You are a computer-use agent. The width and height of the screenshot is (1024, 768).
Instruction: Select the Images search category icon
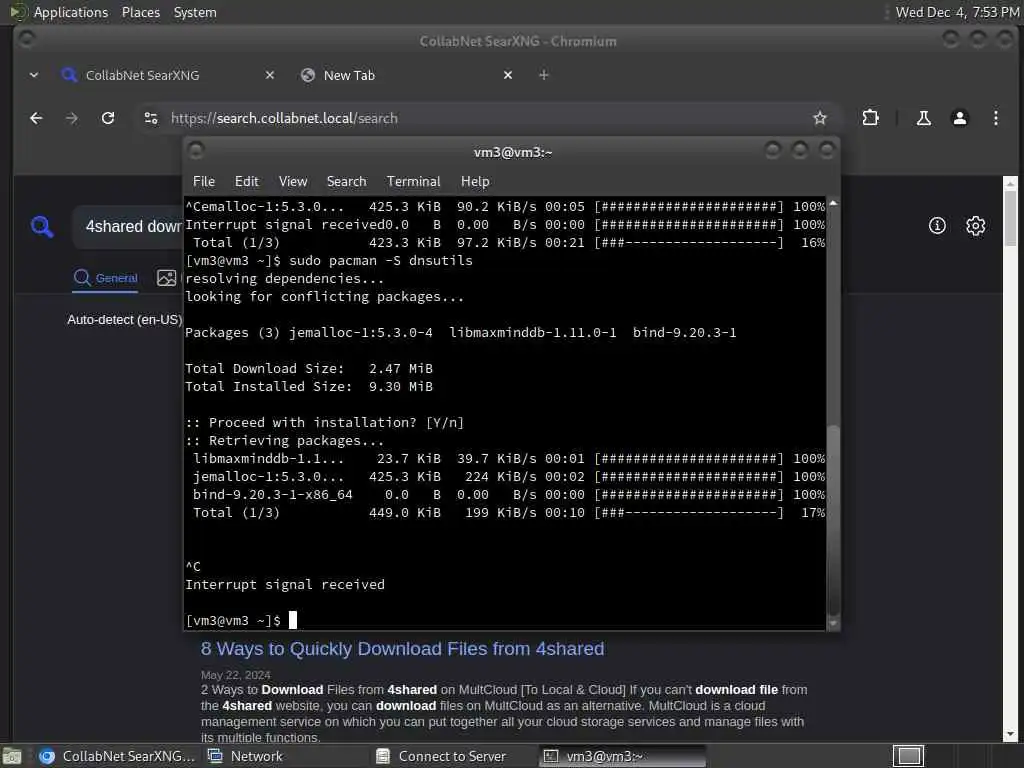pyautogui.click(x=167, y=278)
